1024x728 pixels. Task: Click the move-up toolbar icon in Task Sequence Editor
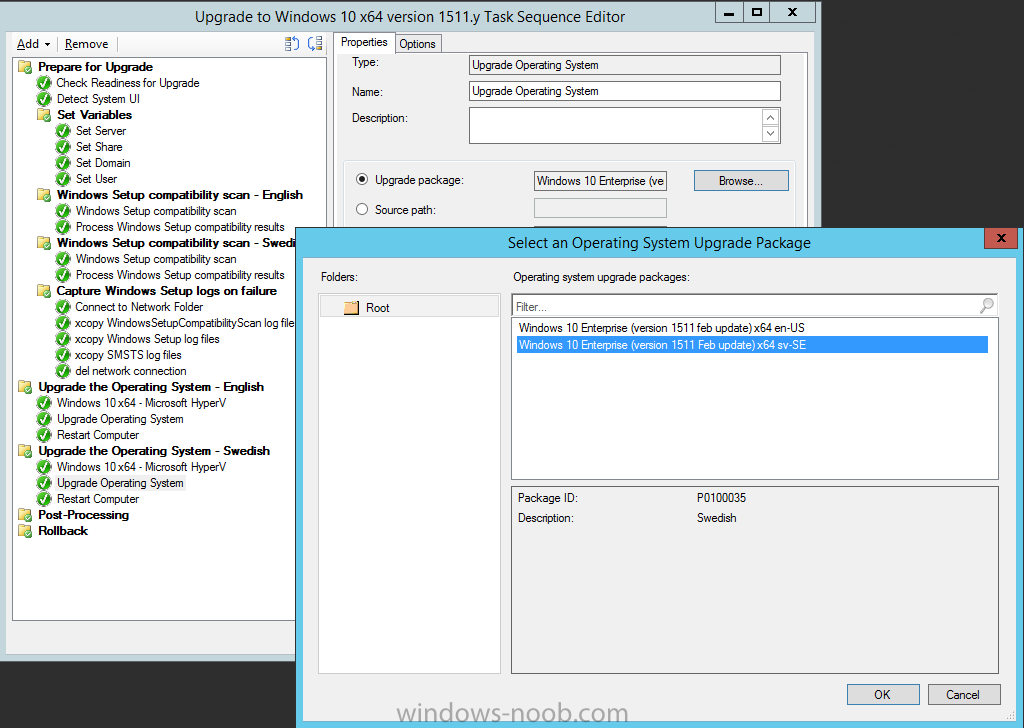pos(292,44)
